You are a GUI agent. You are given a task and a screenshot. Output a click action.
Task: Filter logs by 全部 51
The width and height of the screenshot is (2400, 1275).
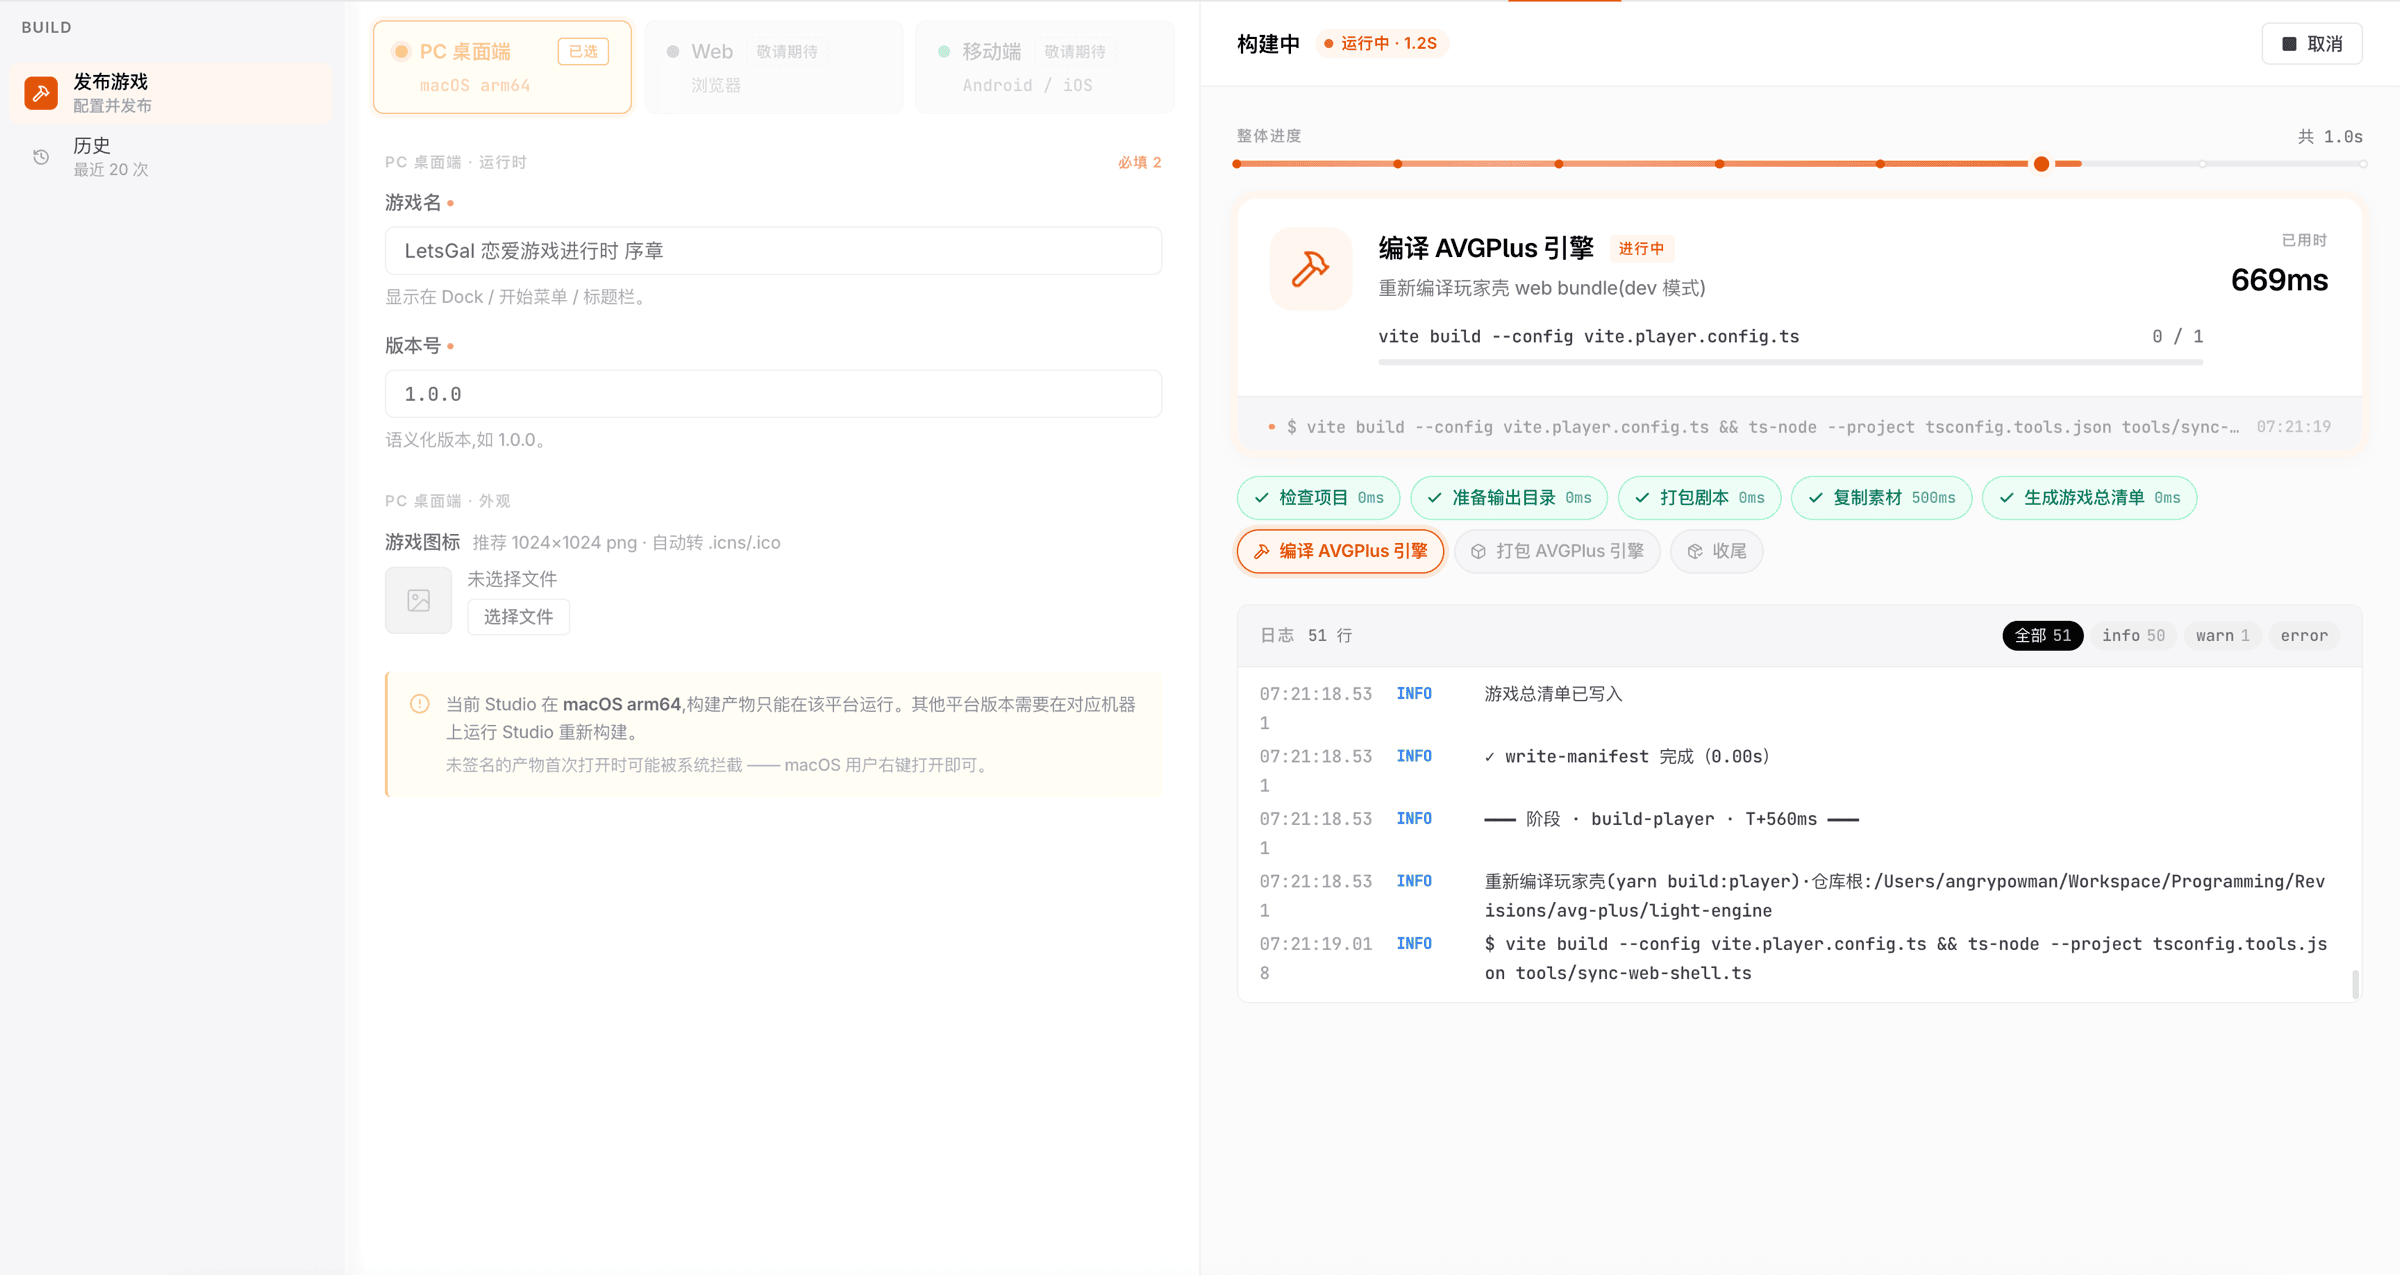point(2042,636)
